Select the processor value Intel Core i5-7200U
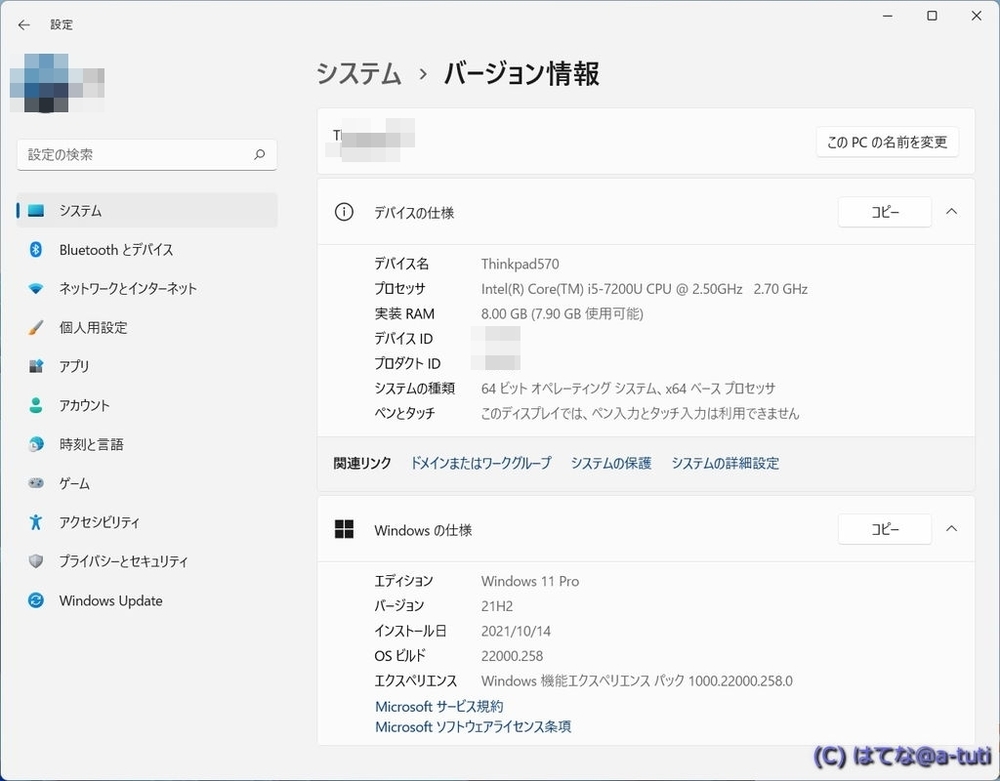Image resolution: width=1000 pixels, height=781 pixels. click(644, 289)
